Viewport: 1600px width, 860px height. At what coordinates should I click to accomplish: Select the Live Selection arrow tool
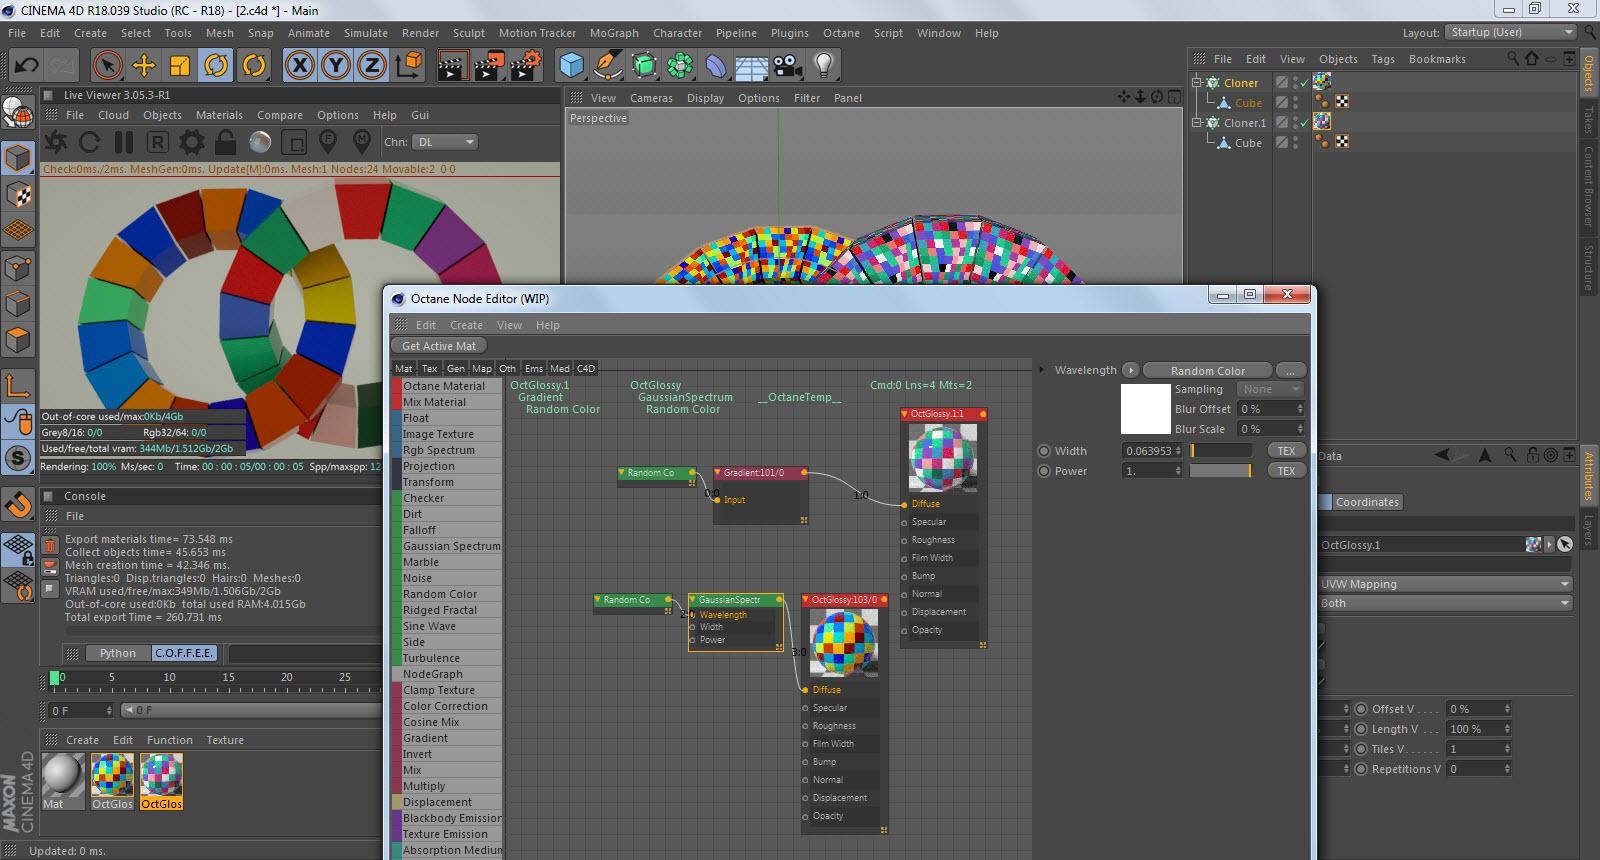[107, 66]
